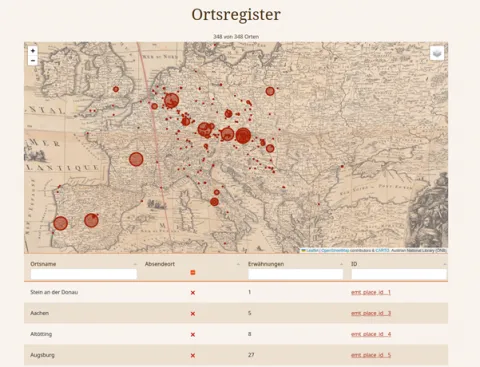This screenshot has height=367, width=480.
Task: Open link emt_place_id__3
Action: click(x=371, y=313)
